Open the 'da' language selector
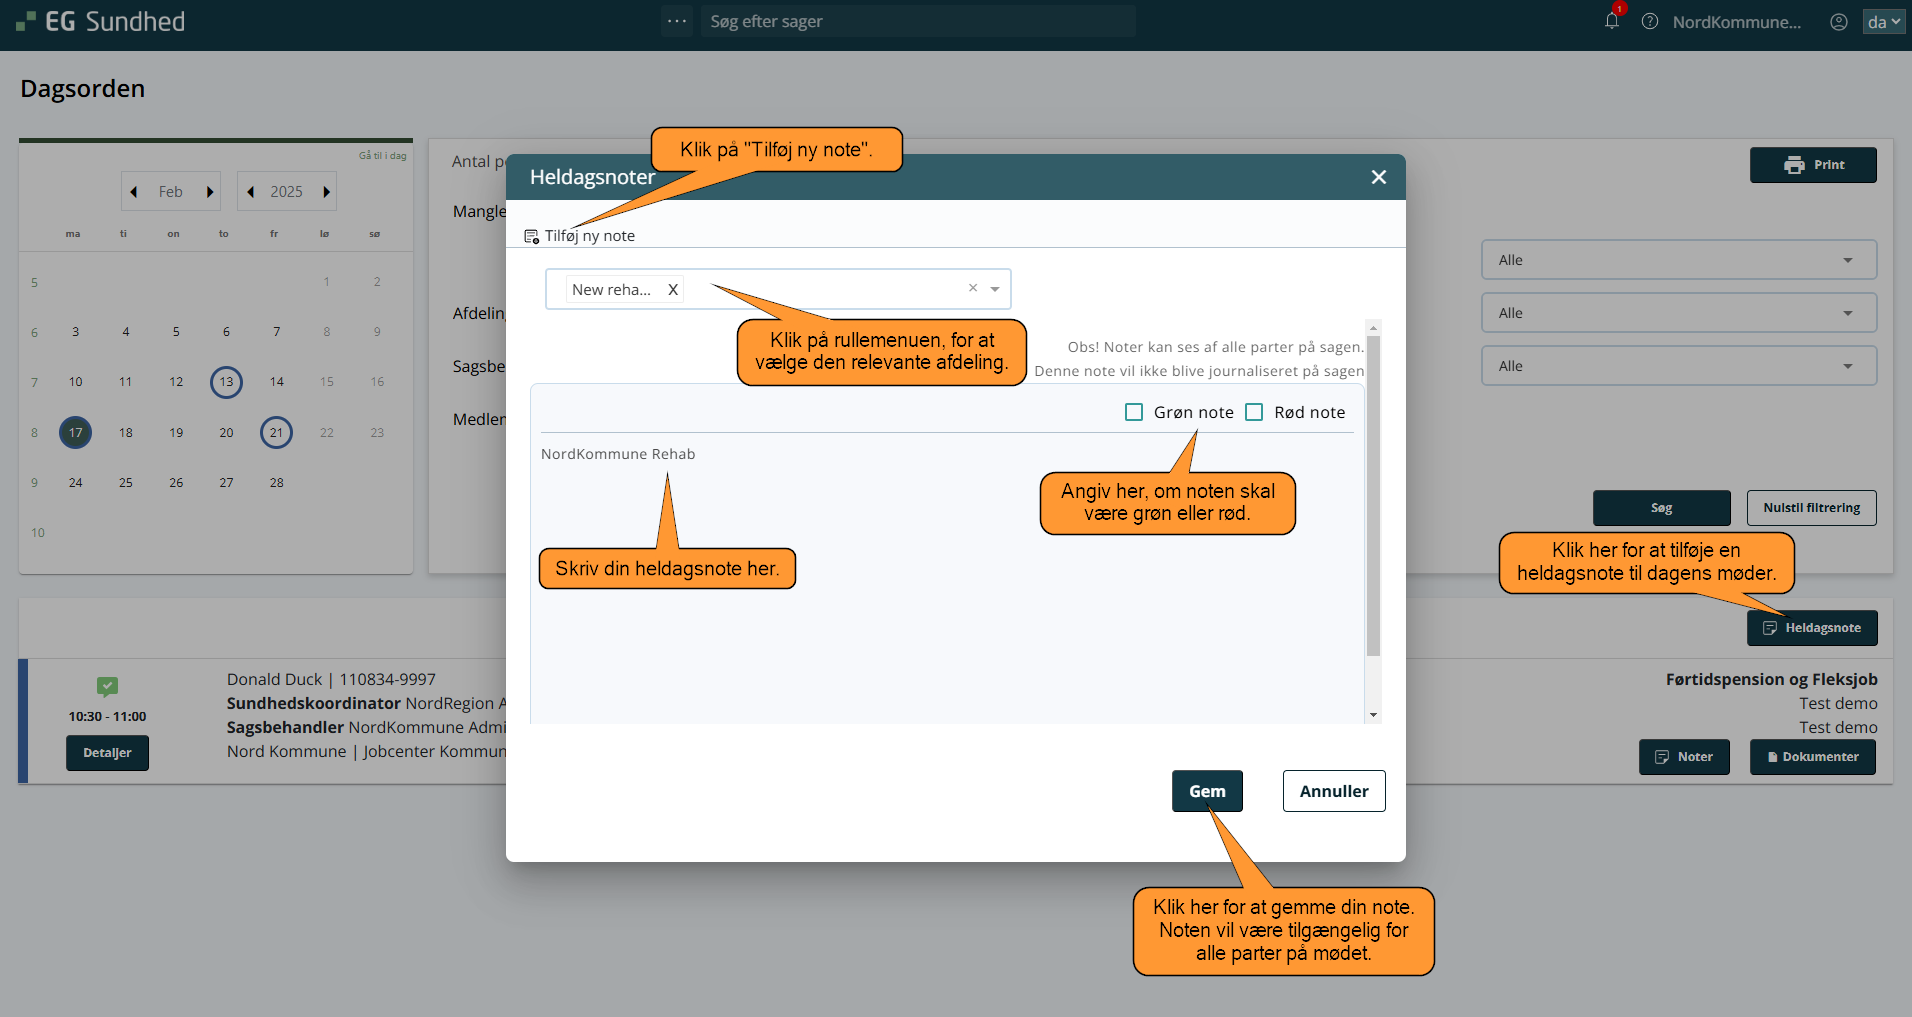Viewport: 1912px width, 1017px height. 1883,22
